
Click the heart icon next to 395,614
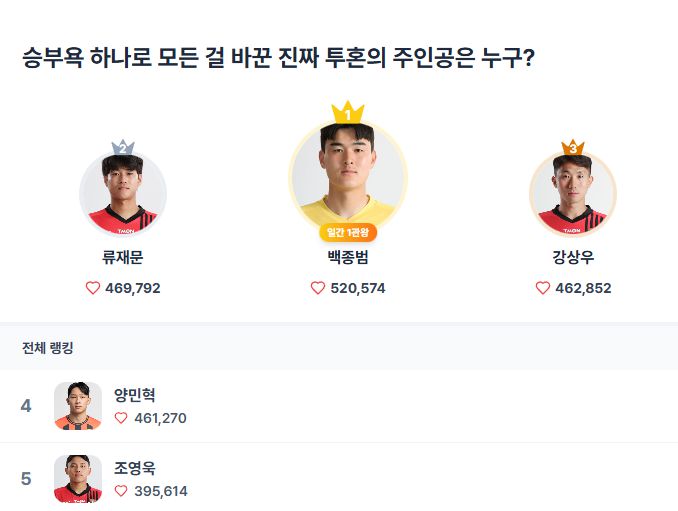[121, 491]
